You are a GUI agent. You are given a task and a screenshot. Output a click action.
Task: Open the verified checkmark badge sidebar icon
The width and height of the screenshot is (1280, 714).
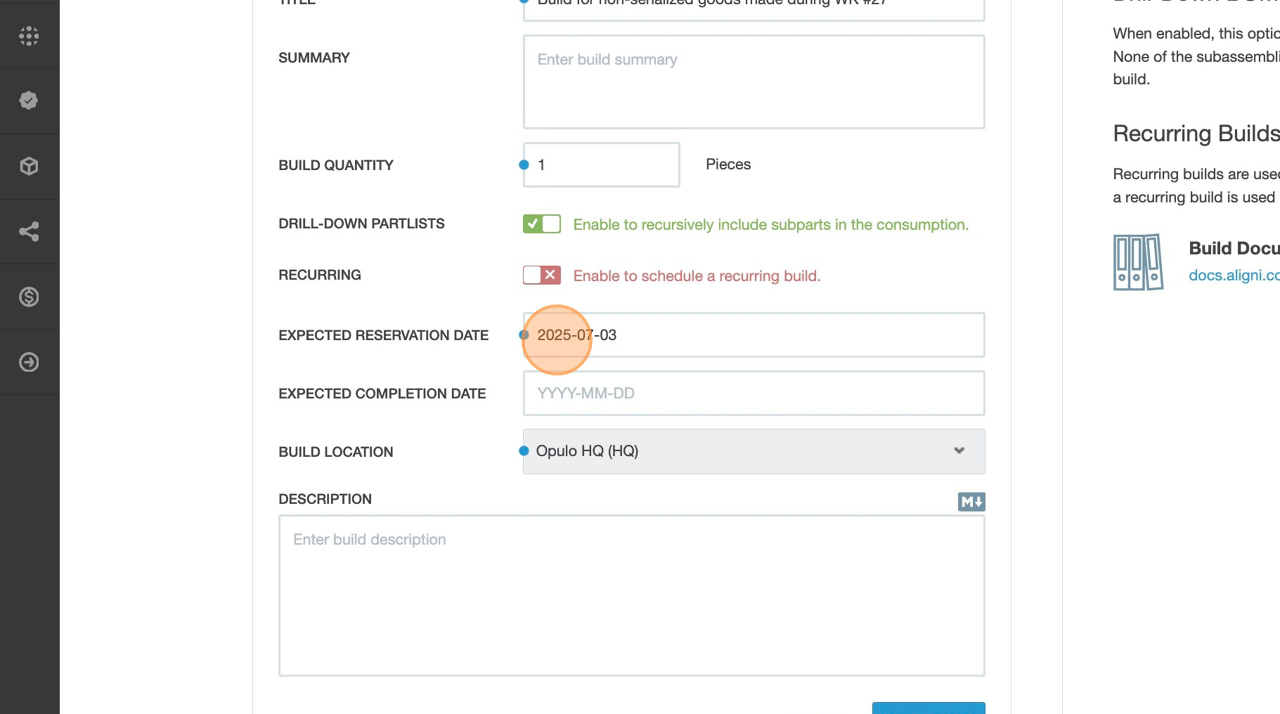coord(29,100)
